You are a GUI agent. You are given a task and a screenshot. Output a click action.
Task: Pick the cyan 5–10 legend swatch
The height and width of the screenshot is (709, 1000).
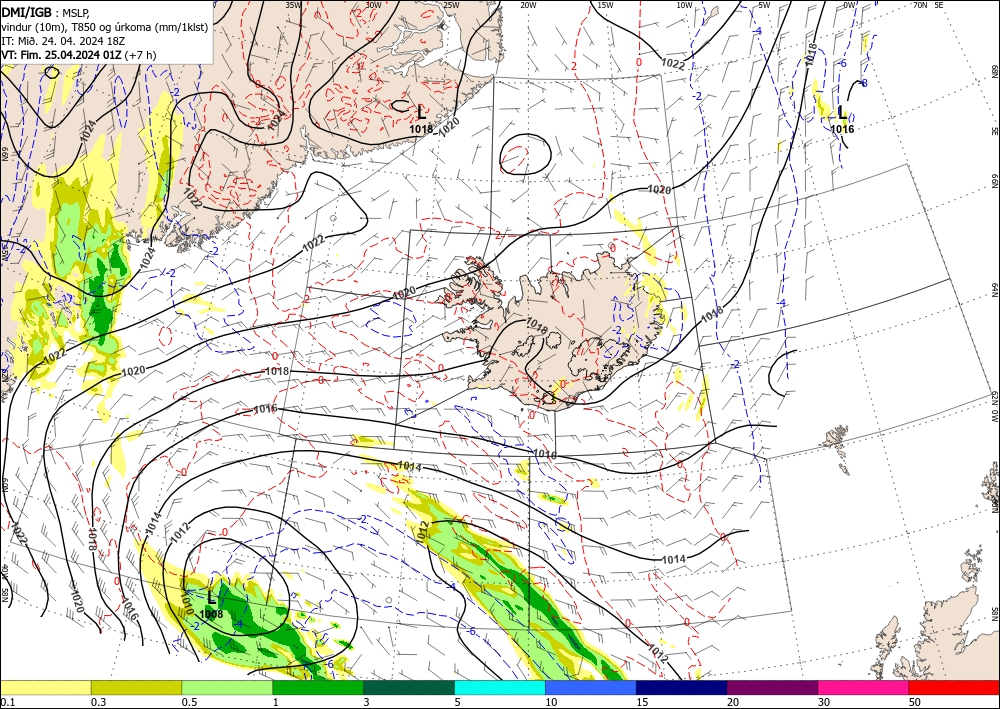[x=500, y=687]
